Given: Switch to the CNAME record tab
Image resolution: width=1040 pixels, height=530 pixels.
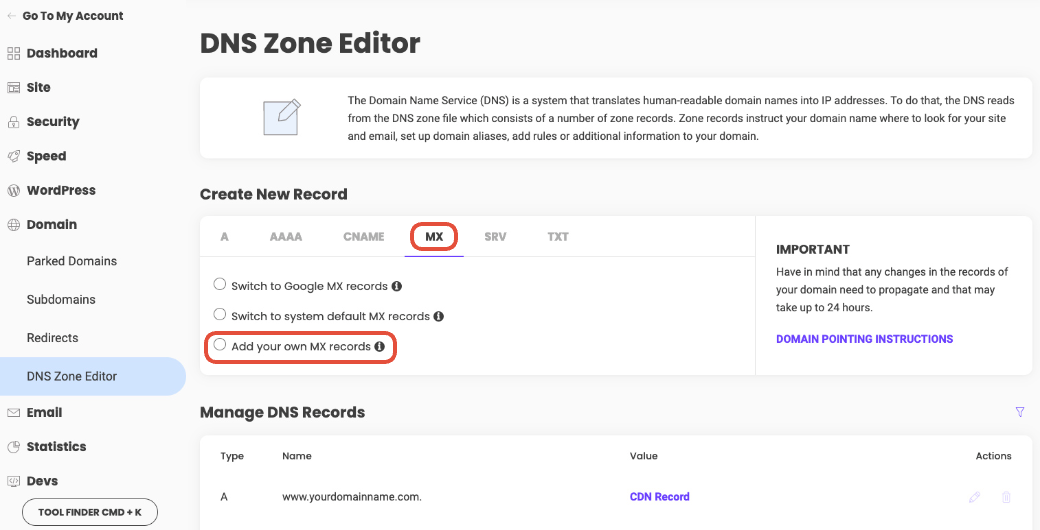Looking at the screenshot, I should pos(363,237).
